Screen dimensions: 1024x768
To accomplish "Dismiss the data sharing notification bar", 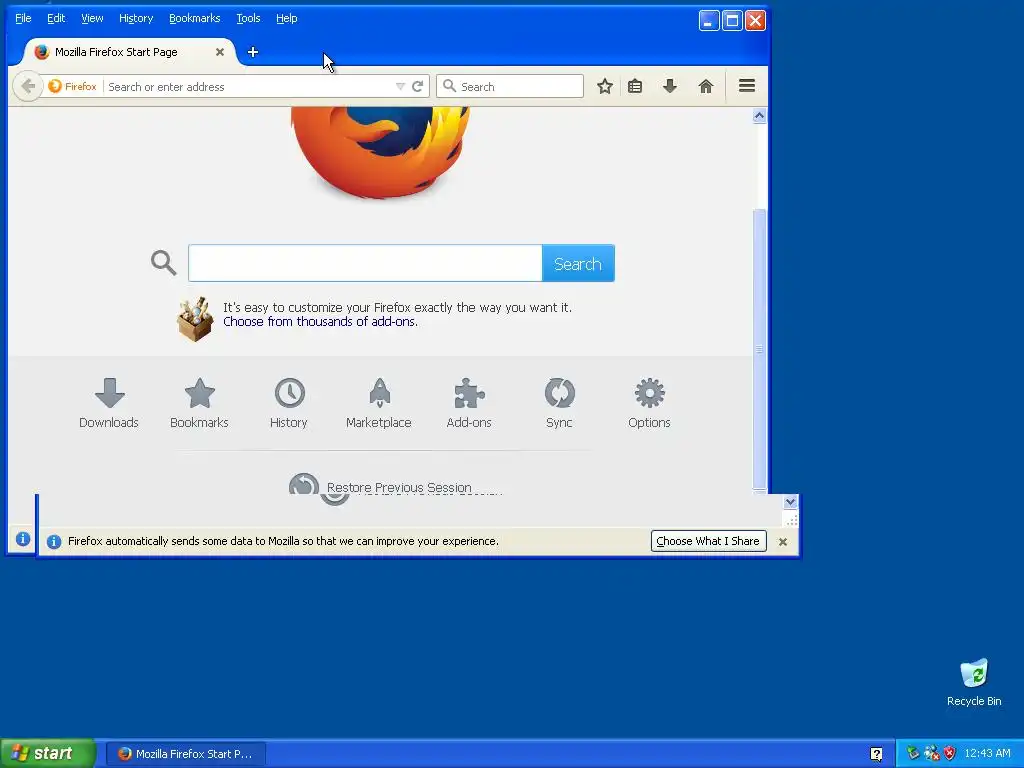I will 783,541.
